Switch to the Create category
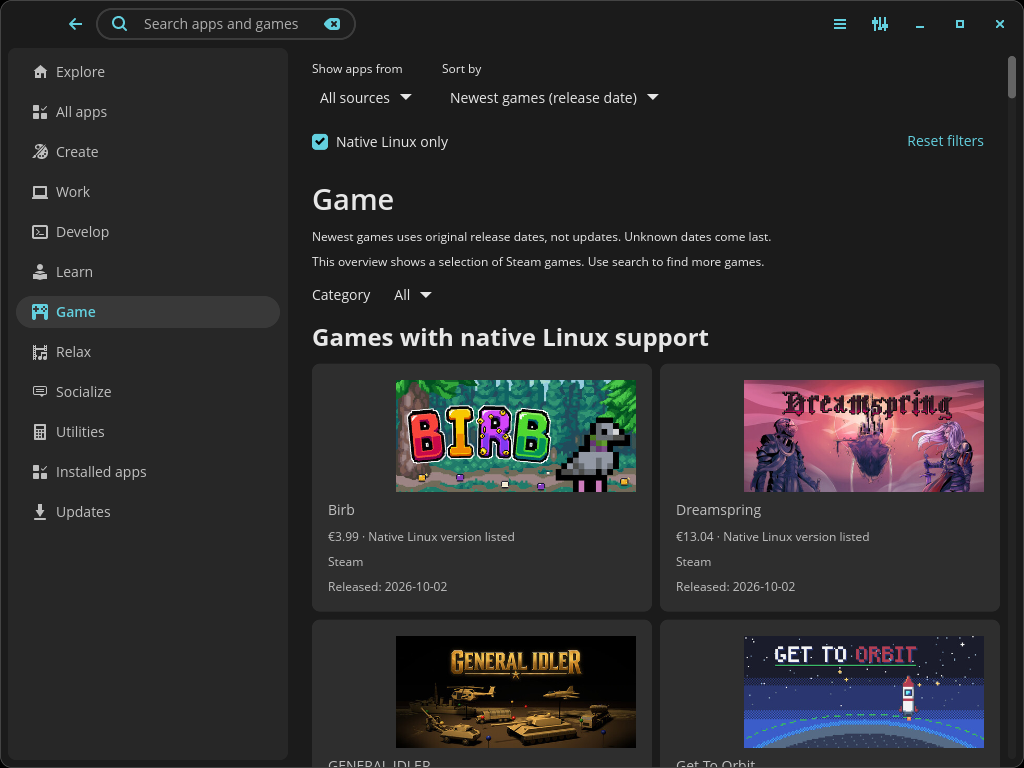The width and height of the screenshot is (1024, 768). 148,152
